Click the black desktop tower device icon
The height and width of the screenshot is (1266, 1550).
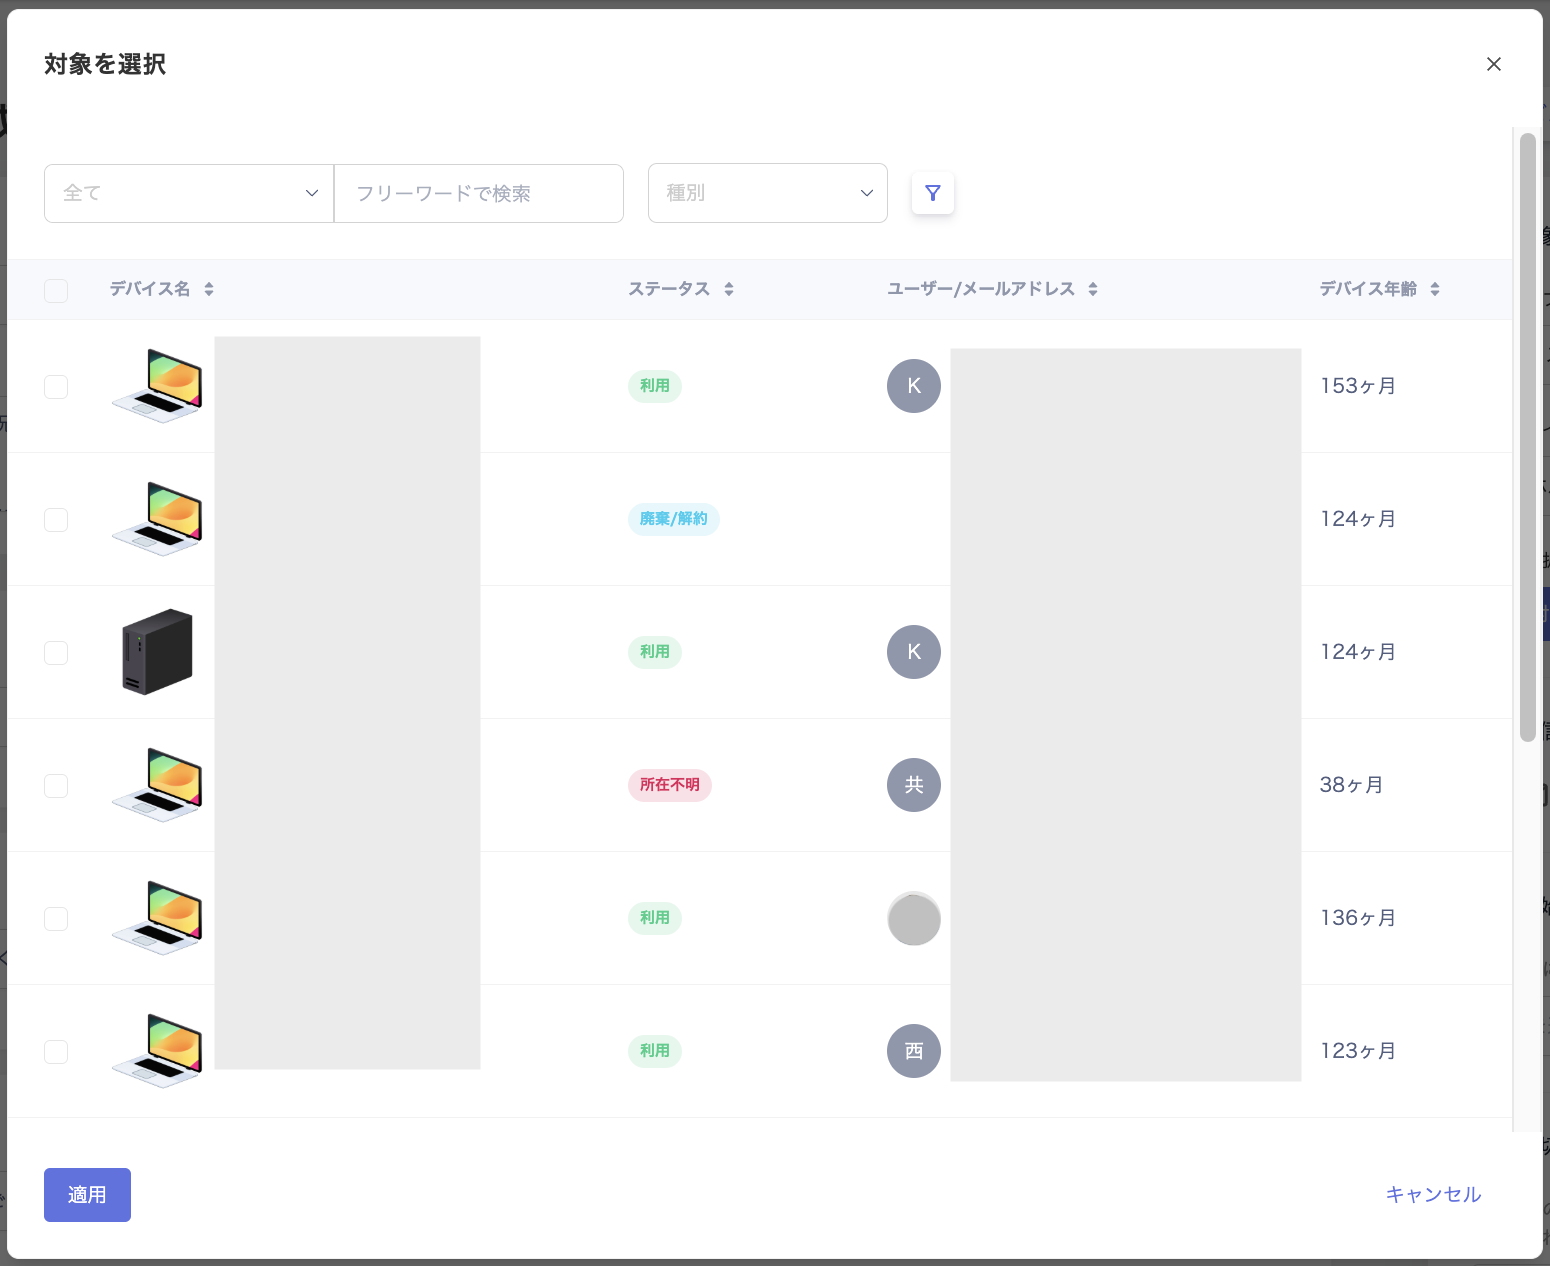tap(157, 652)
